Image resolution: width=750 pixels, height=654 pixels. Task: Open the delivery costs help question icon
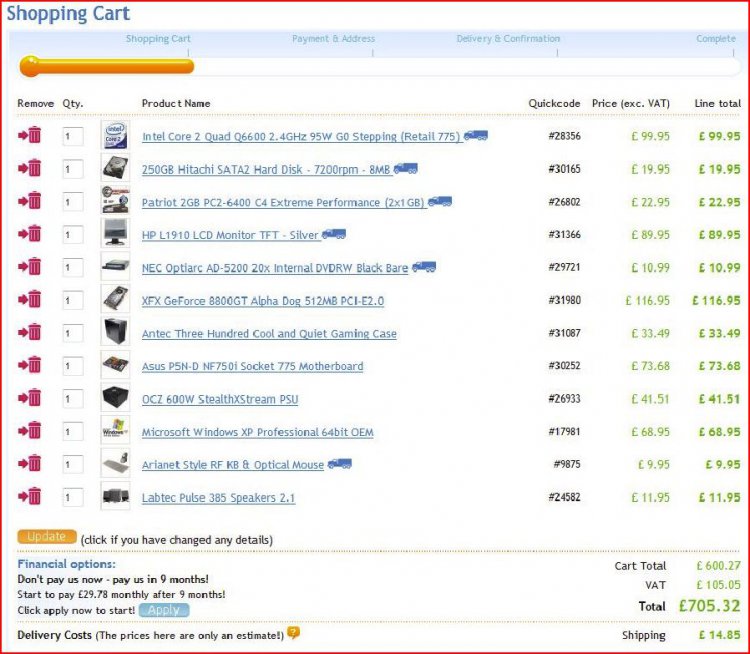coord(293,633)
